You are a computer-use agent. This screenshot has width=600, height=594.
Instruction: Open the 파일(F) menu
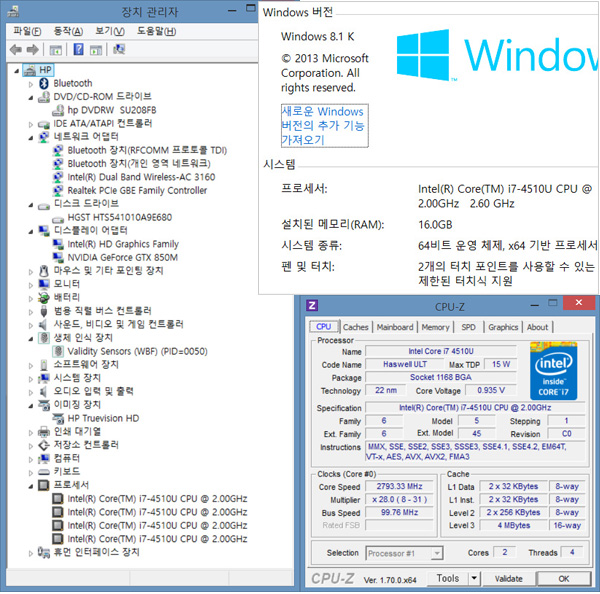tap(27, 31)
